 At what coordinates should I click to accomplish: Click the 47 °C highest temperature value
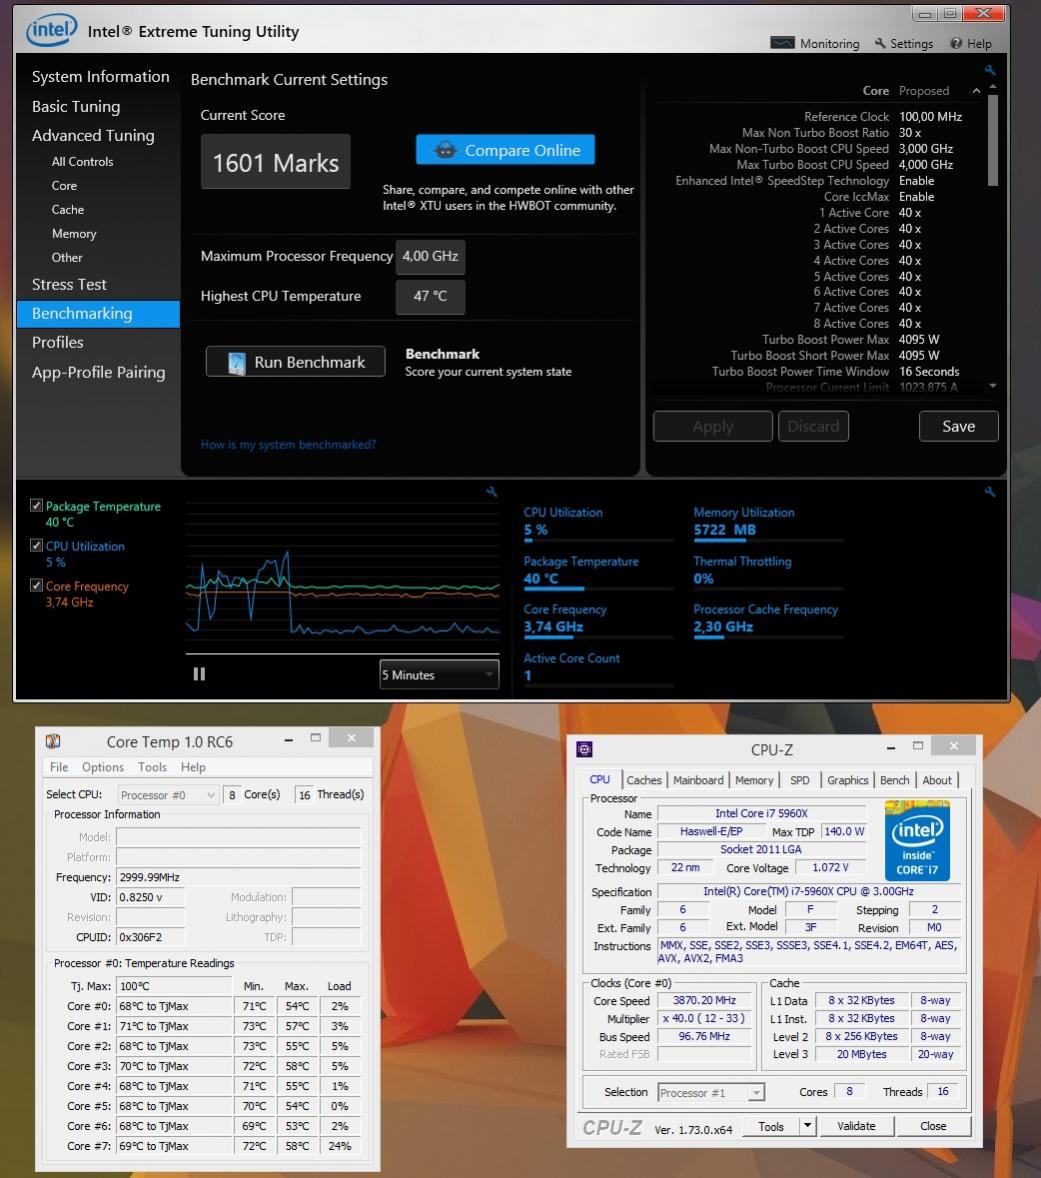[x=430, y=297]
